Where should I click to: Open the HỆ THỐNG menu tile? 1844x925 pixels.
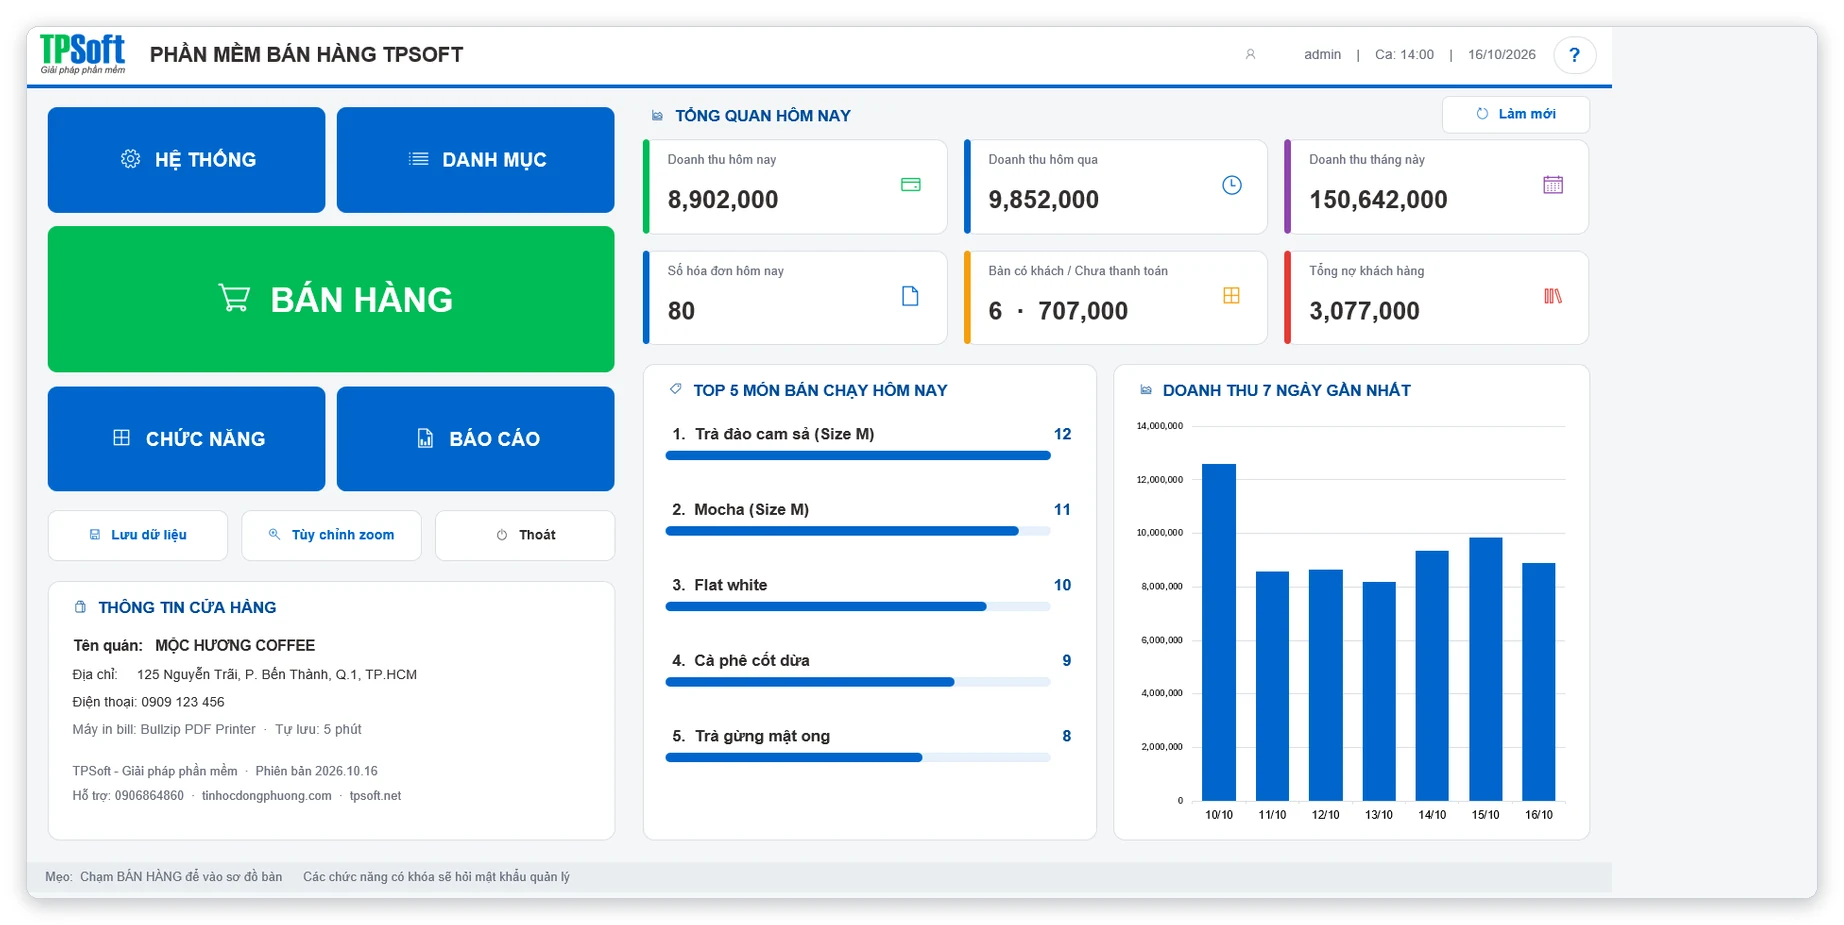pos(186,160)
